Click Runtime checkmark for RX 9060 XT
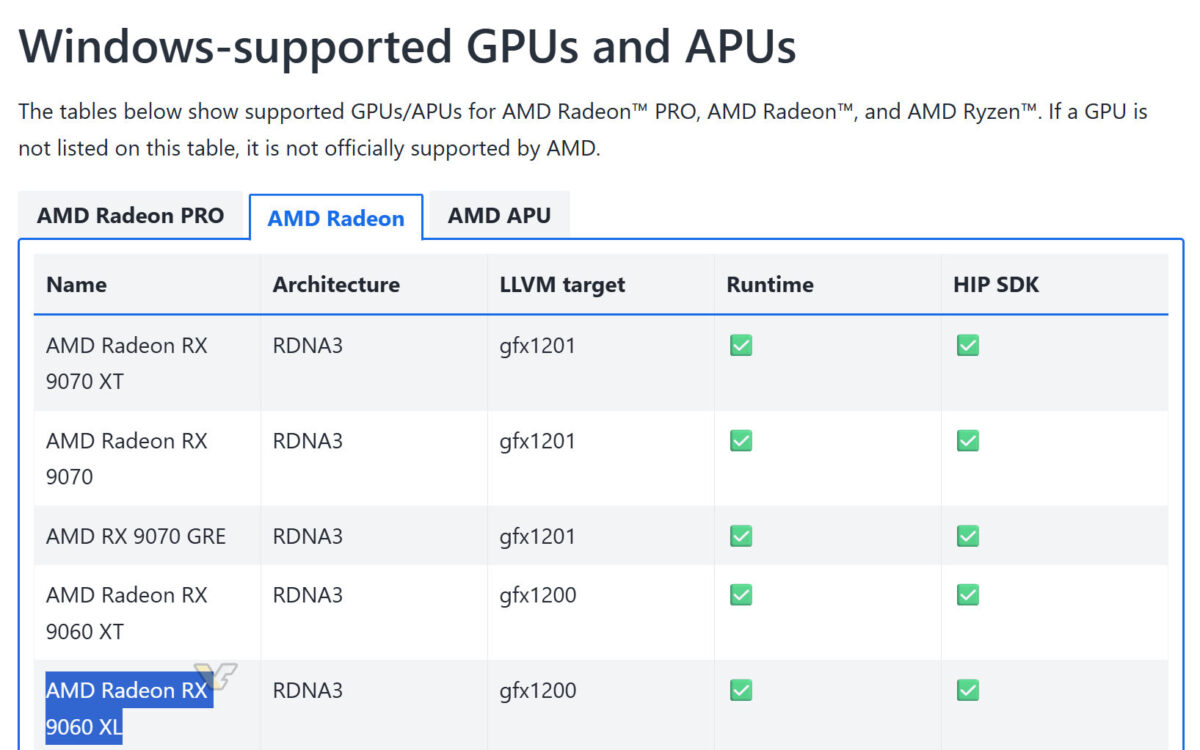The height and width of the screenshot is (750, 1200). pyautogui.click(x=740, y=595)
